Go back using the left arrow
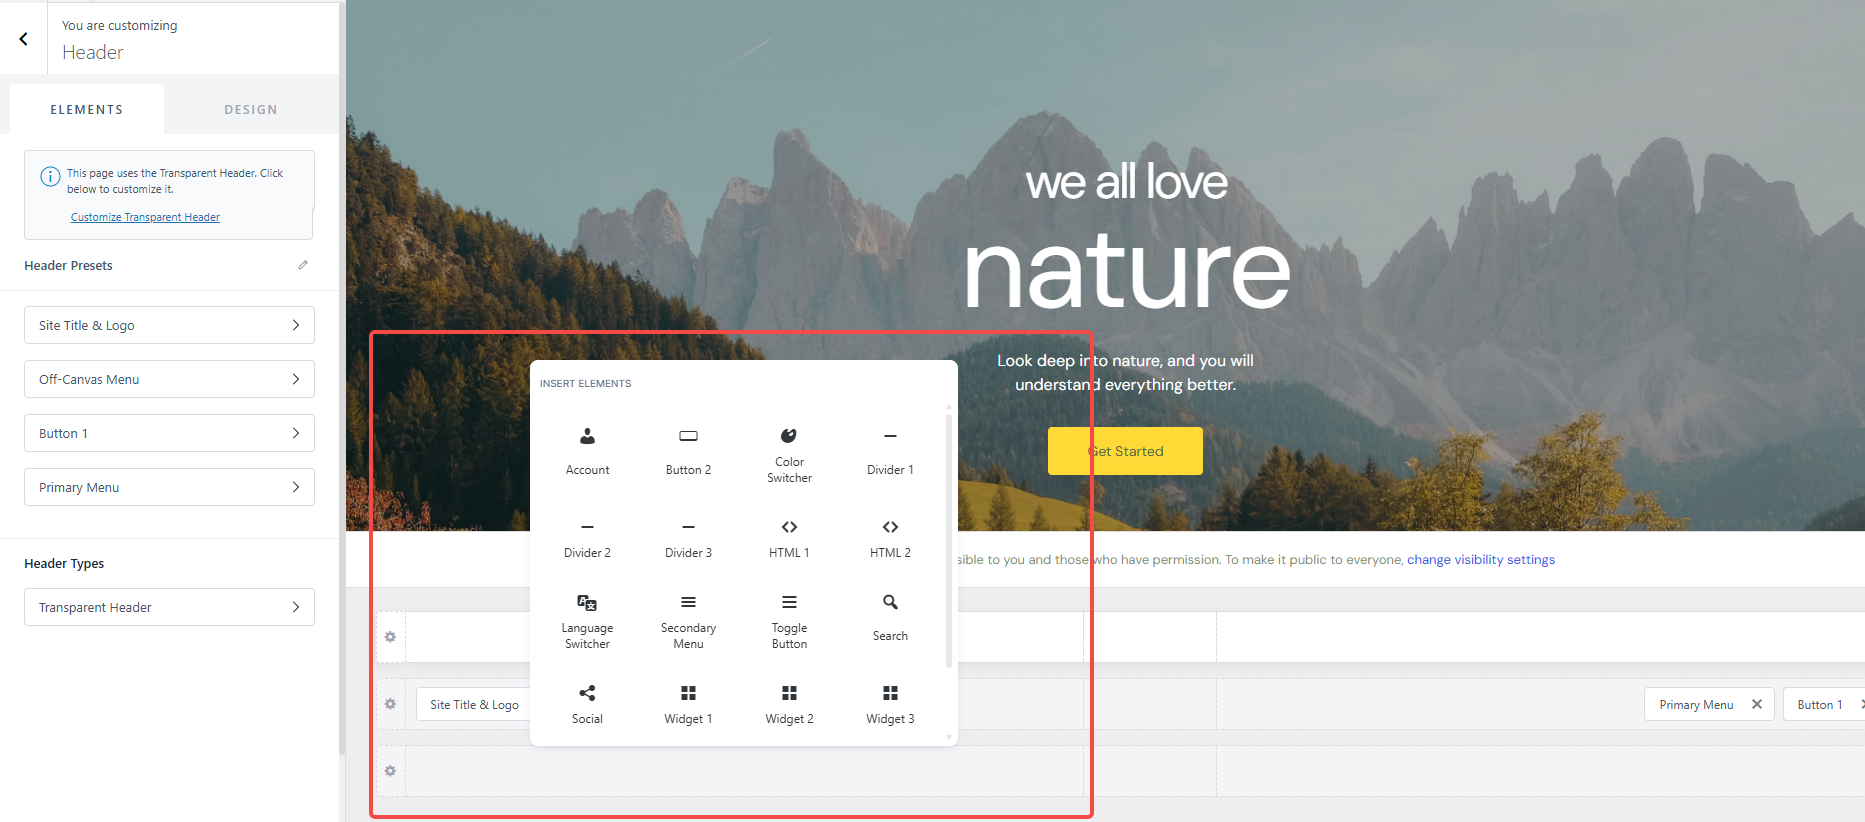Screen dimensions: 1865x822 point(23,39)
